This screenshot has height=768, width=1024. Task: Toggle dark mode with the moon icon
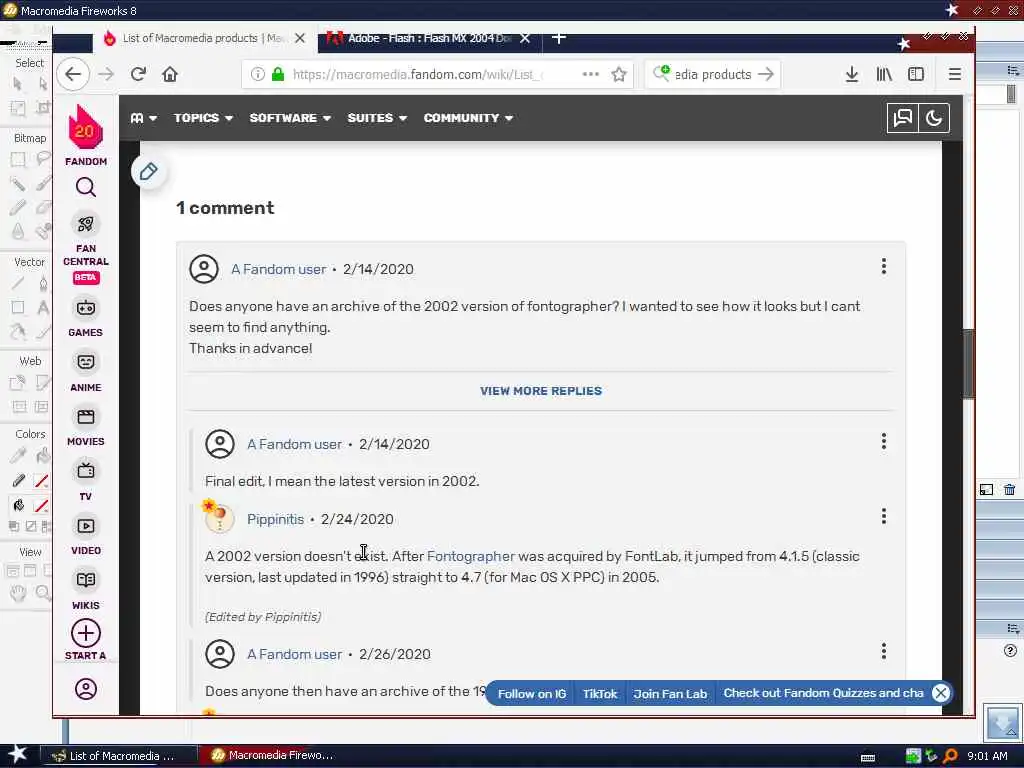(x=934, y=118)
